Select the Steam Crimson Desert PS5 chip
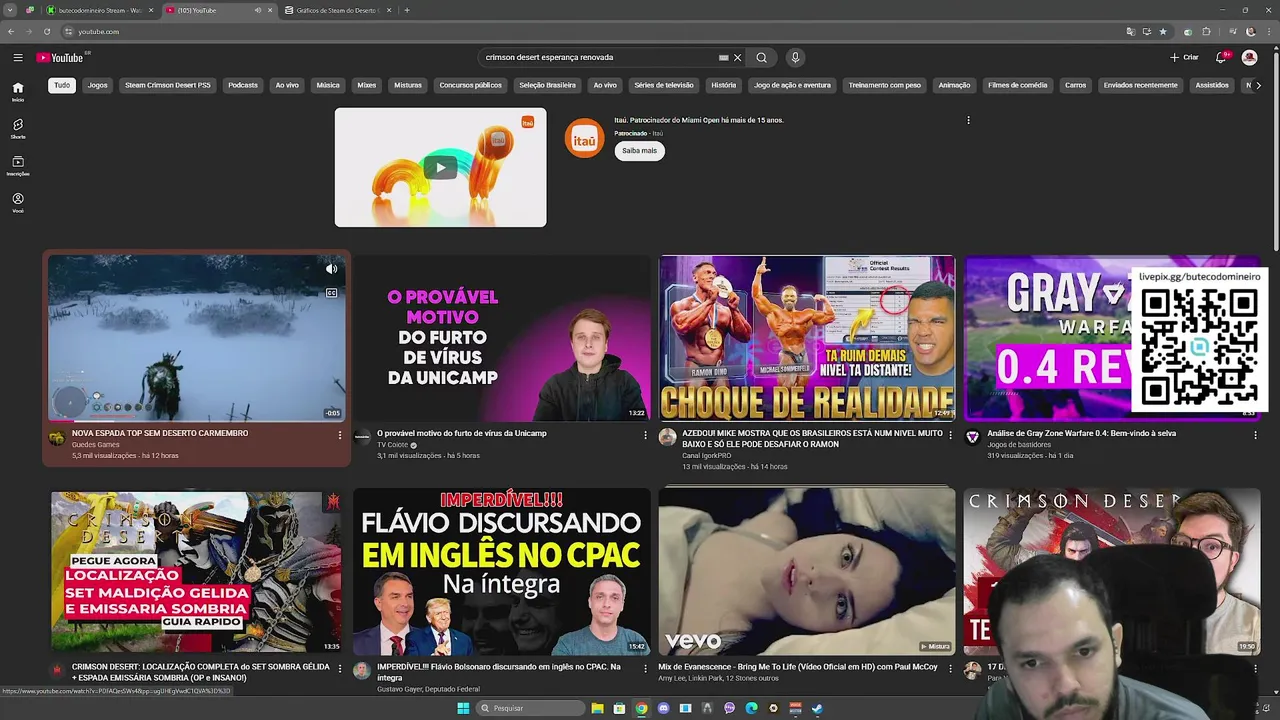Image resolution: width=1280 pixels, height=720 pixels. (168, 85)
